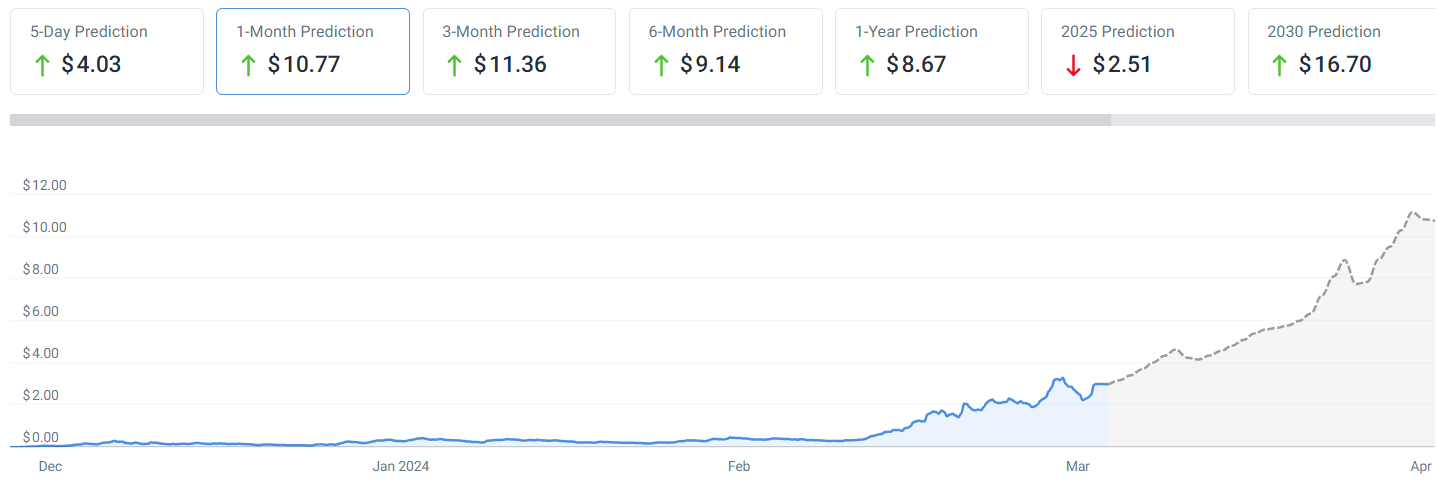The height and width of the screenshot is (482, 1437).
Task: Choose the 1-Year Prediction tab title
Action: click(918, 32)
